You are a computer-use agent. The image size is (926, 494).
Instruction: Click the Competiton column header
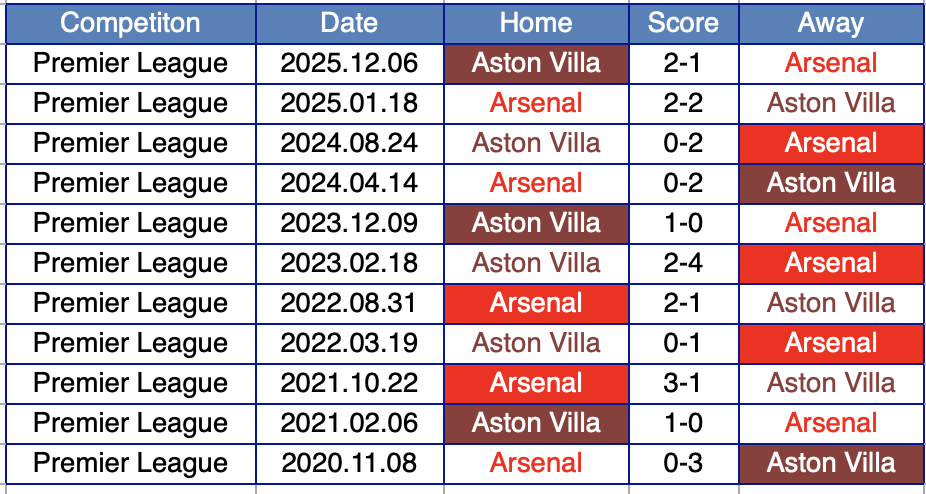(130, 23)
